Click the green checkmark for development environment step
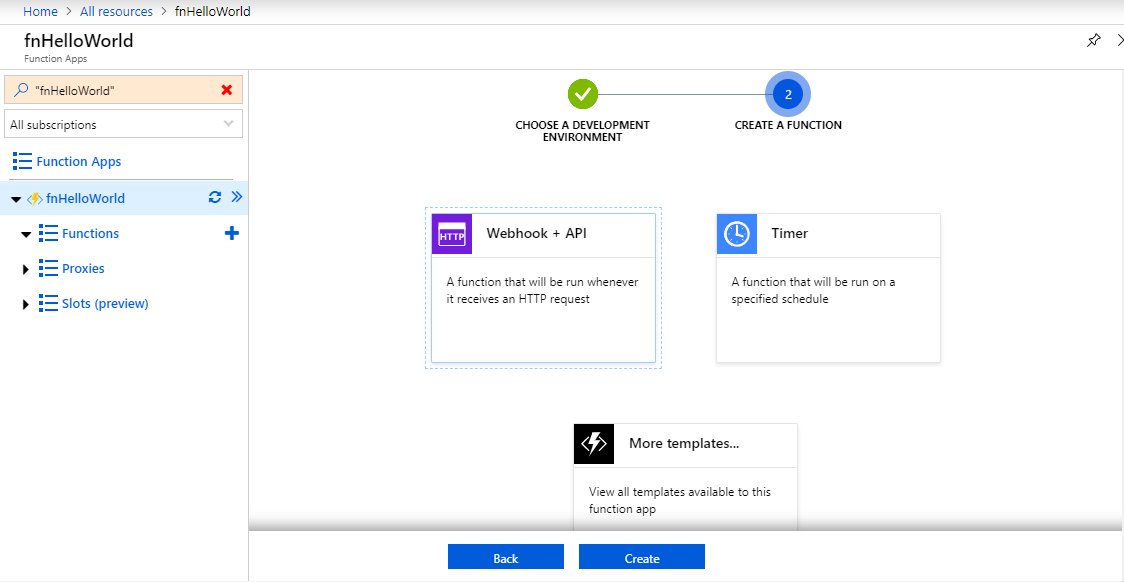This screenshot has width=1124, height=582. tap(583, 93)
